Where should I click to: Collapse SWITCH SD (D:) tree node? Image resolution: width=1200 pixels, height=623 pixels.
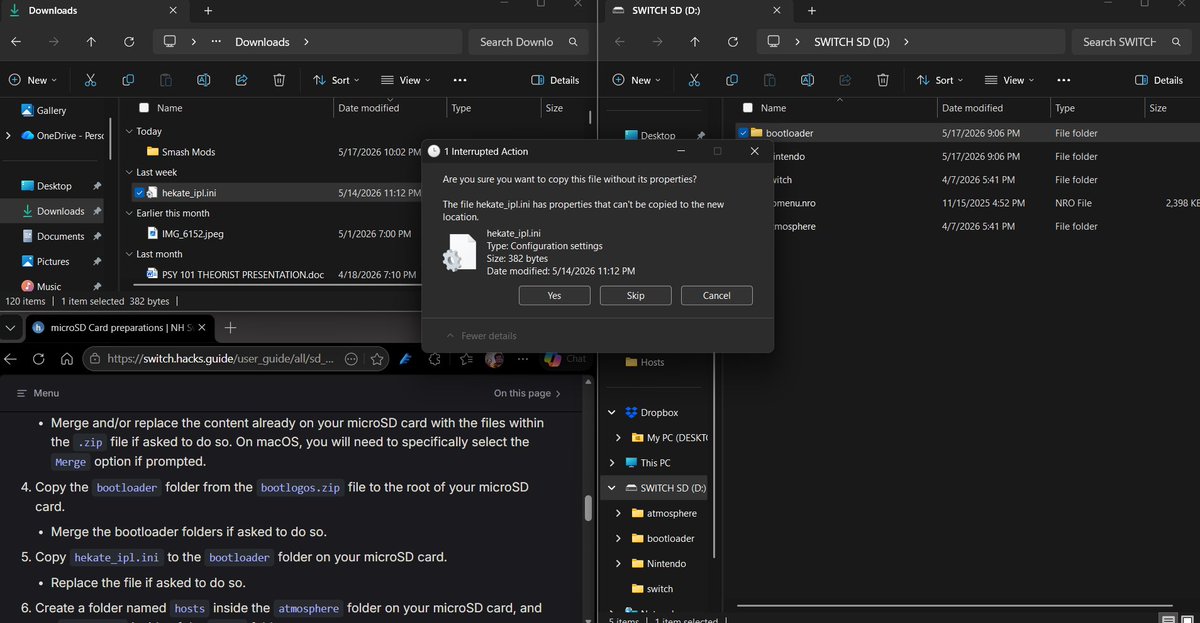tap(612, 488)
